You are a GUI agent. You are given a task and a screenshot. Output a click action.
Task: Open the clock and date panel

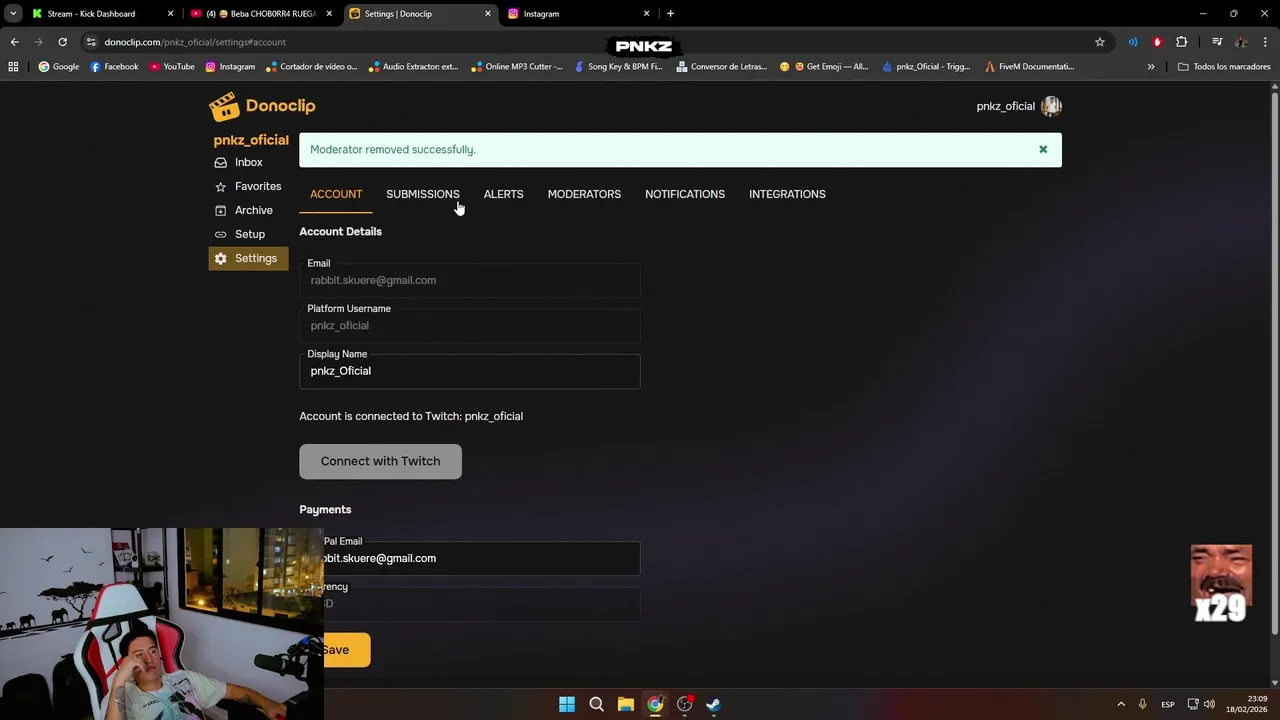1247,704
